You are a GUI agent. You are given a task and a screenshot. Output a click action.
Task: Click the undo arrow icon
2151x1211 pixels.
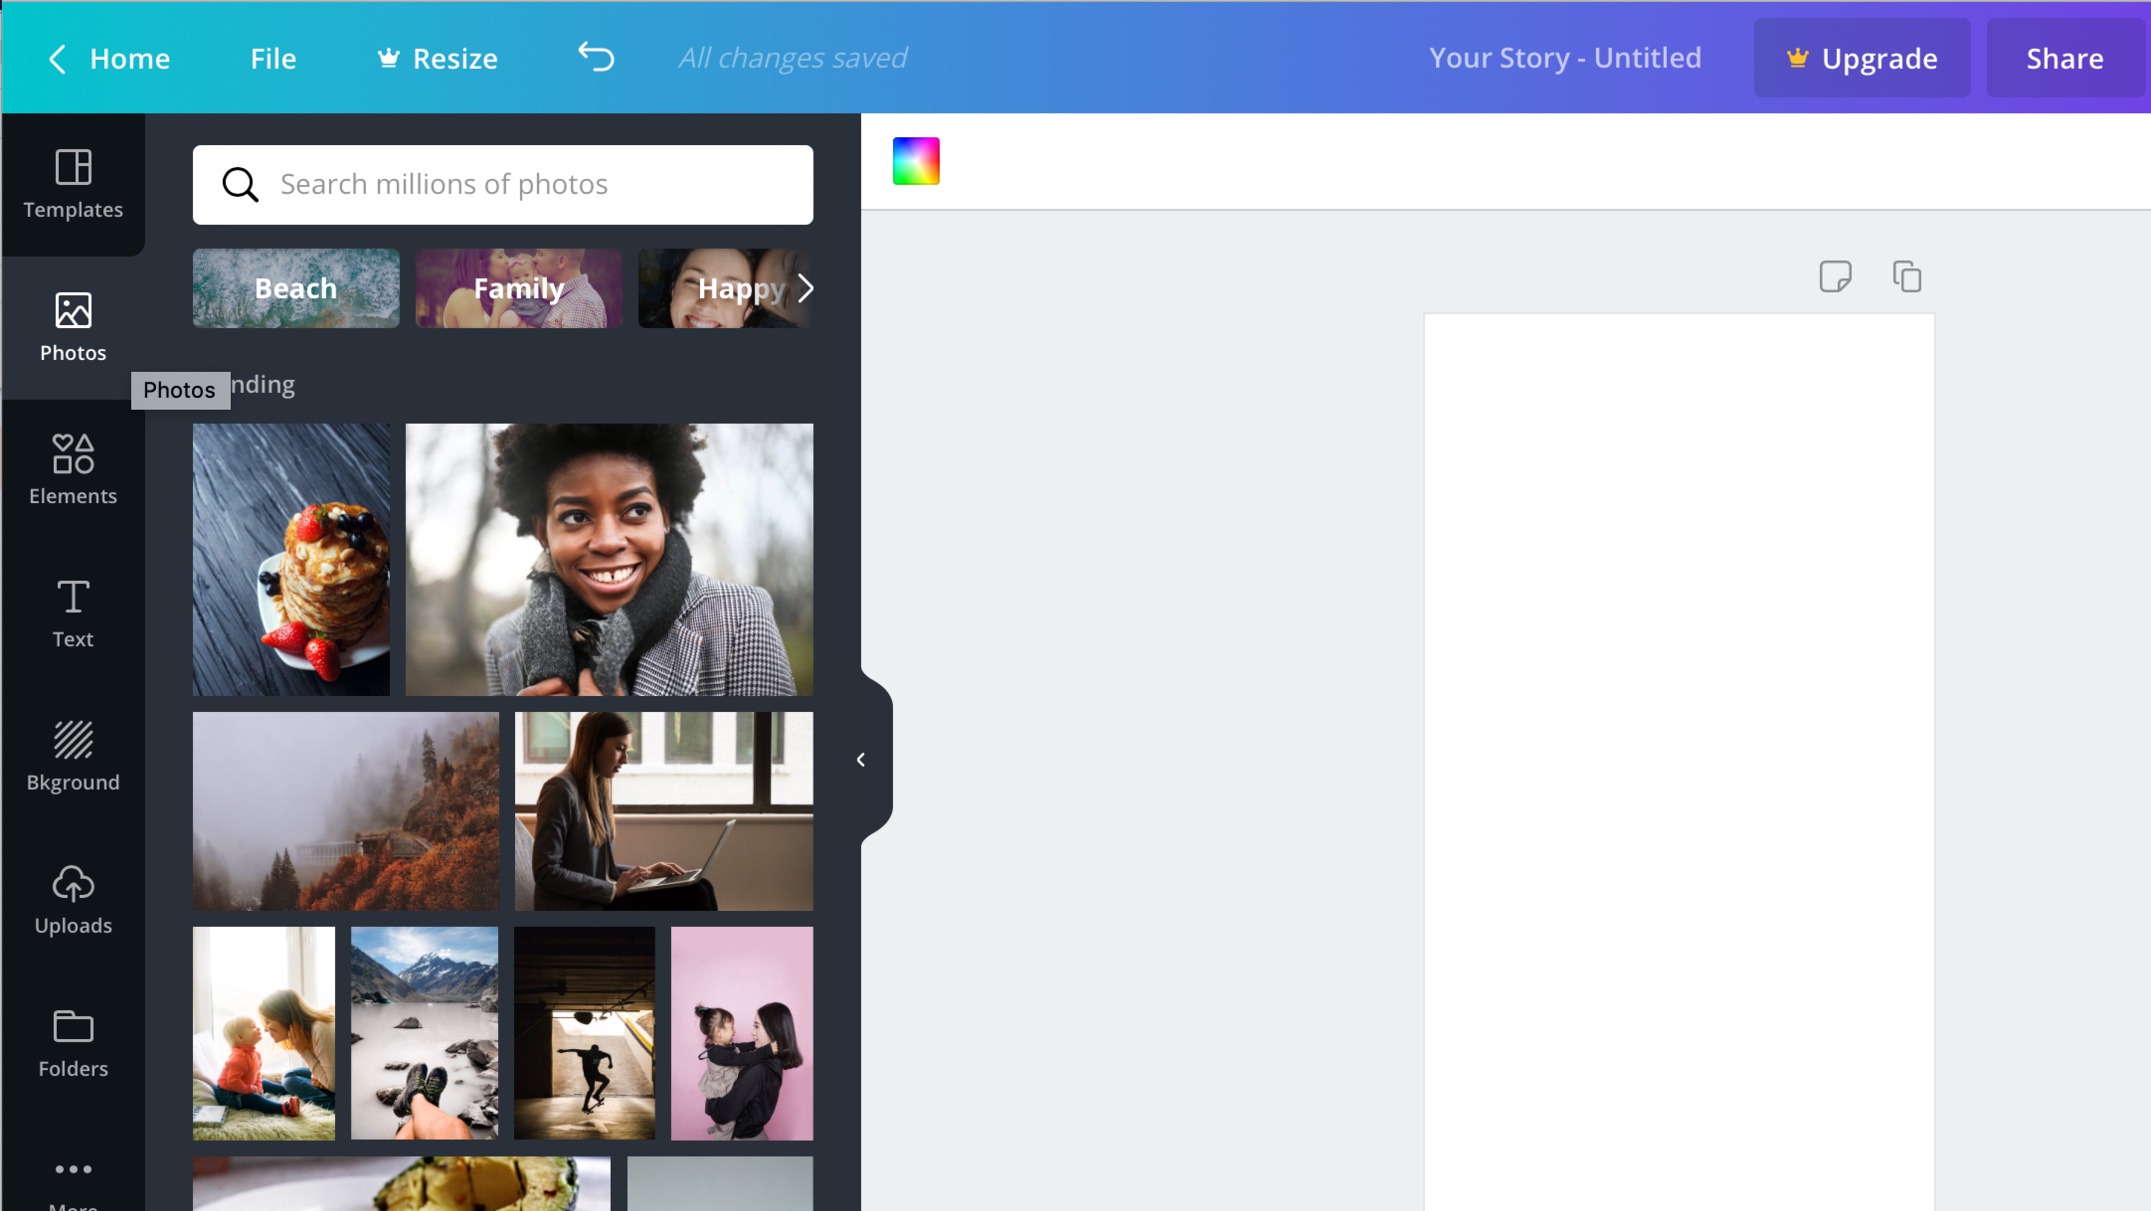(596, 57)
